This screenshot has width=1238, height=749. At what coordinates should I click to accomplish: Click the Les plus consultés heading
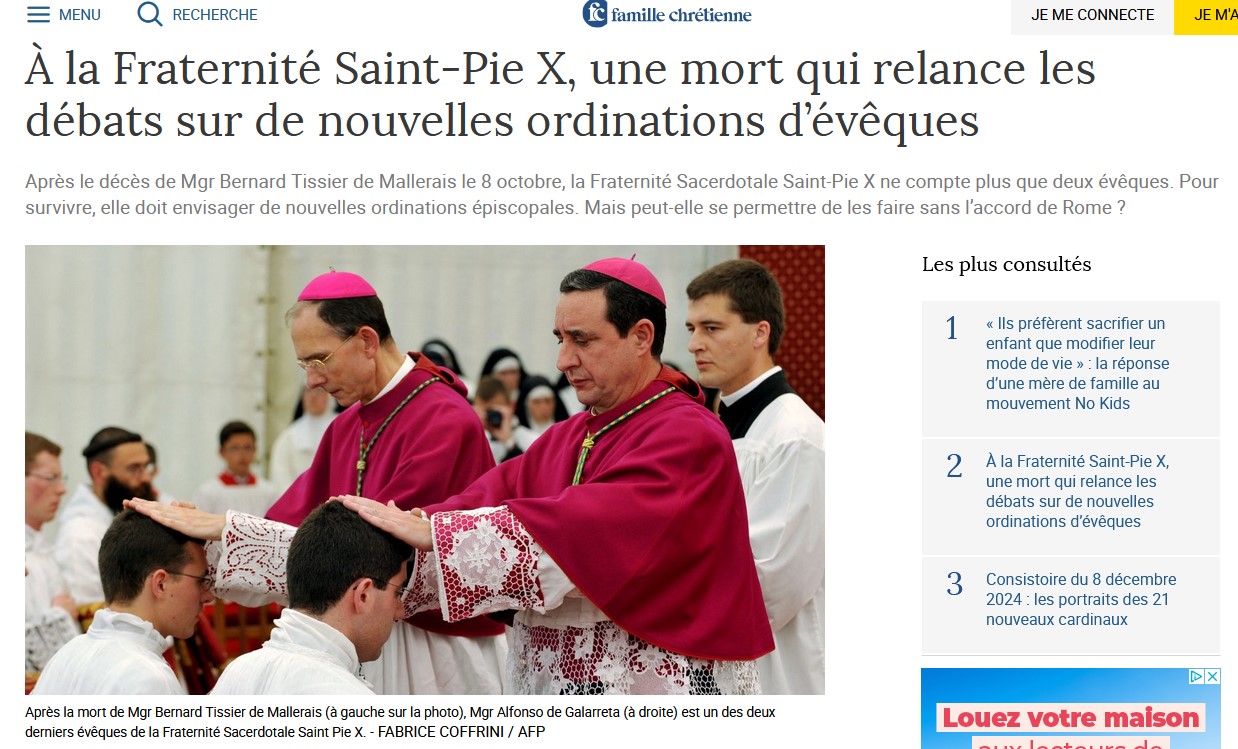1007,265
